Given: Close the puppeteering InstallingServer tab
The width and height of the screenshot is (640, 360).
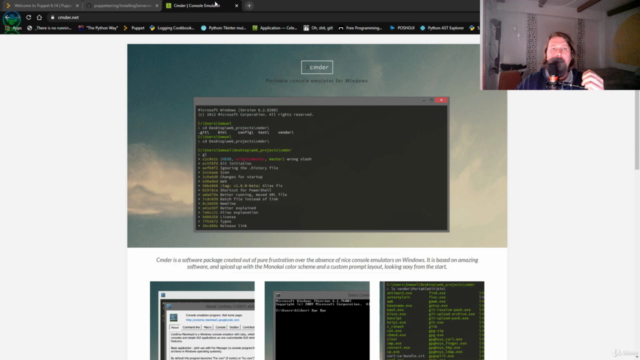Looking at the screenshot, I should tap(157, 6).
